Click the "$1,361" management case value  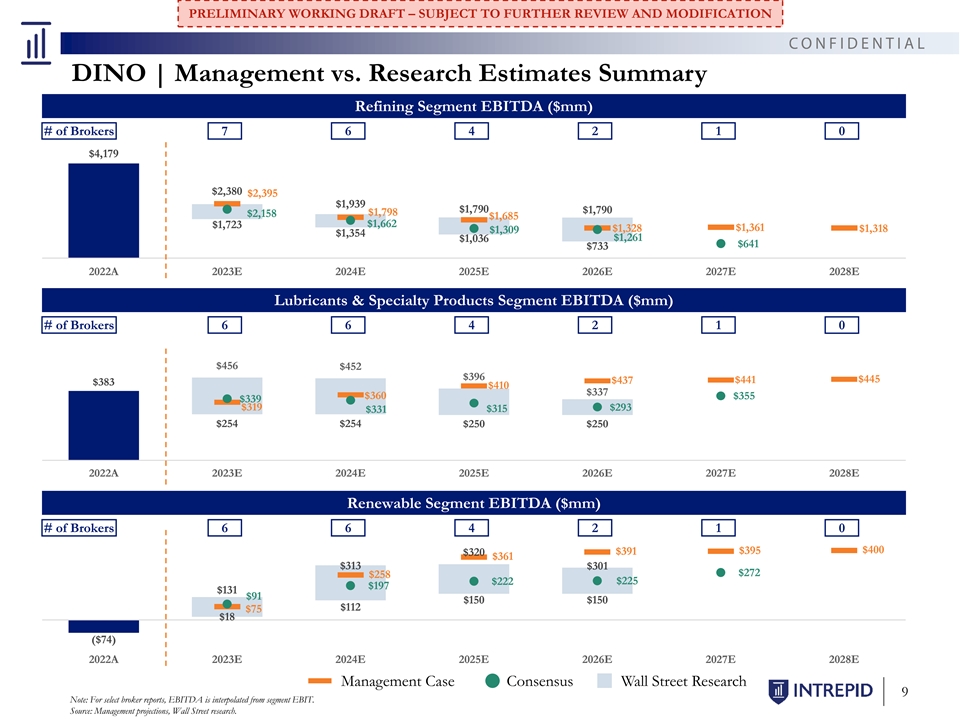click(750, 228)
